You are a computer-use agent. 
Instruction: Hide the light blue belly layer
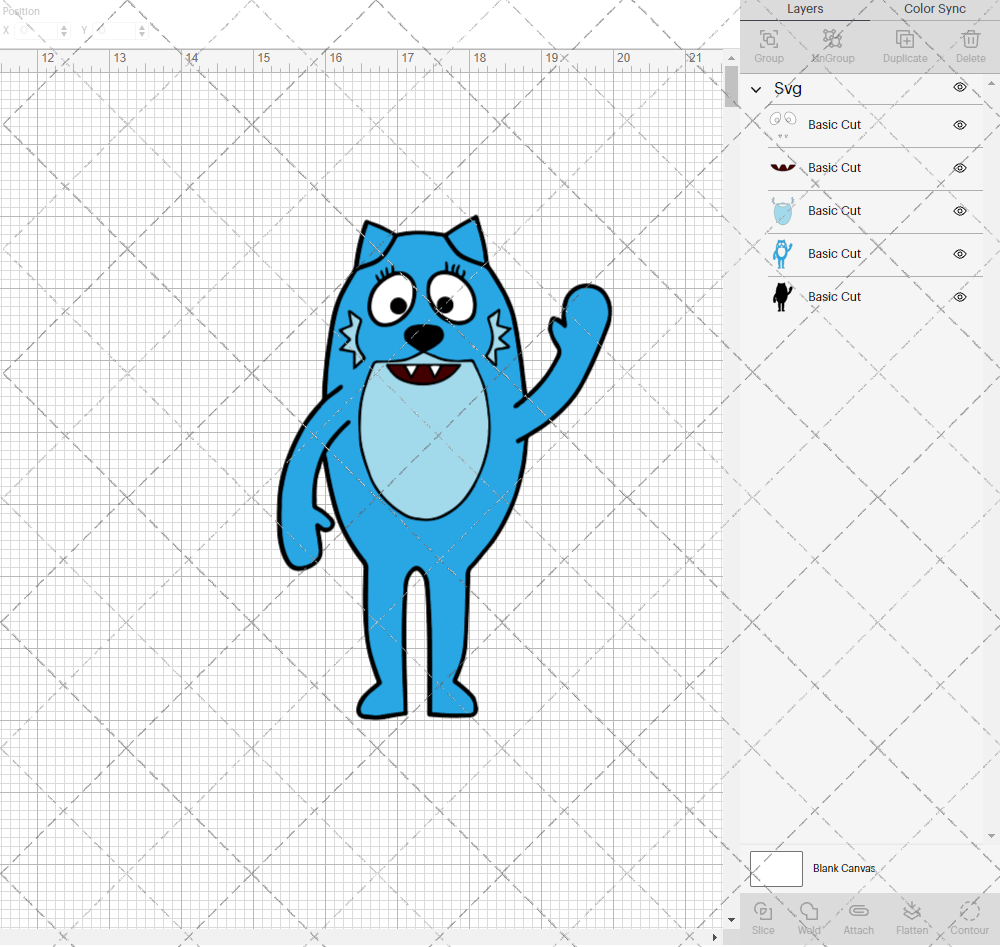point(960,211)
